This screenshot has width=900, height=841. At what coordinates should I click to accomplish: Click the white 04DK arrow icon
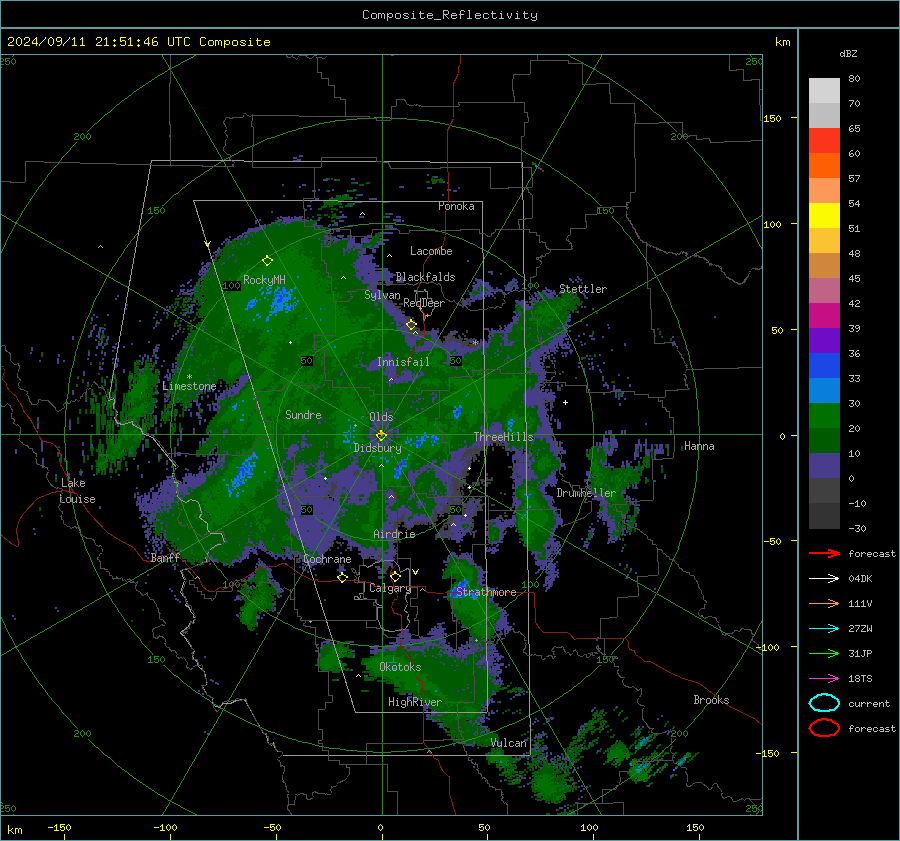click(824, 579)
